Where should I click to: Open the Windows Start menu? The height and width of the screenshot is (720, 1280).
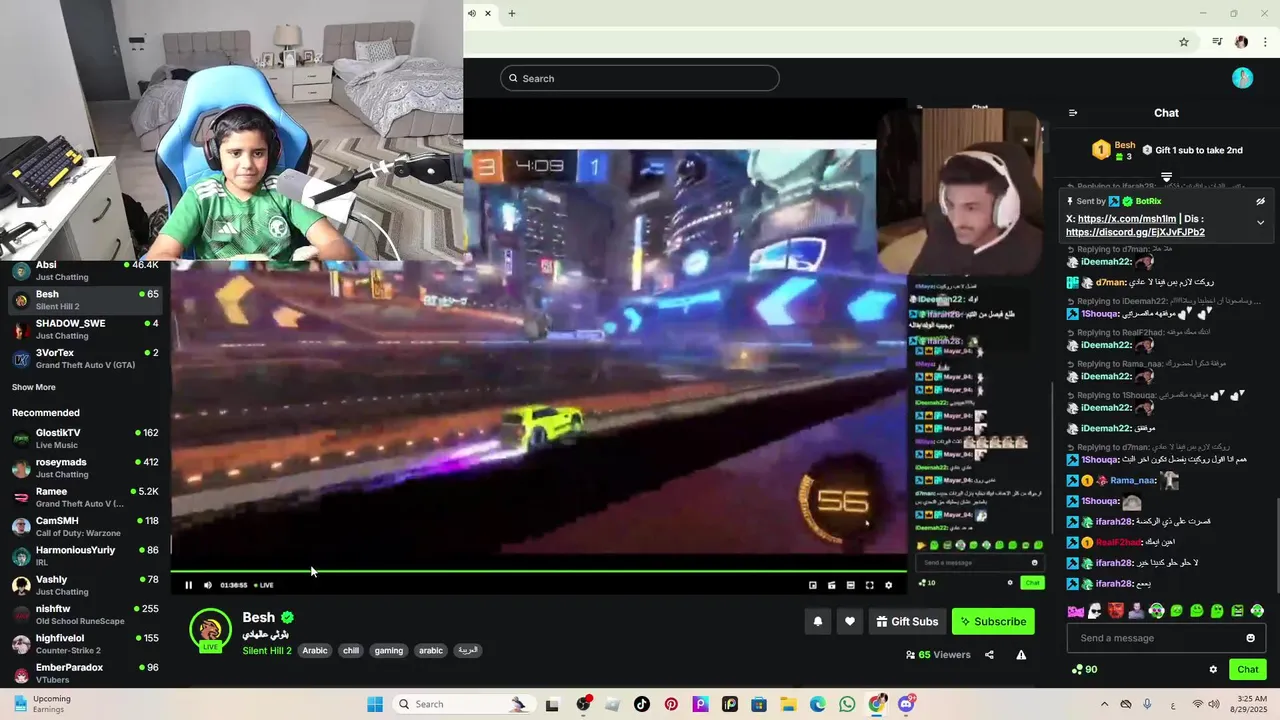pos(375,704)
